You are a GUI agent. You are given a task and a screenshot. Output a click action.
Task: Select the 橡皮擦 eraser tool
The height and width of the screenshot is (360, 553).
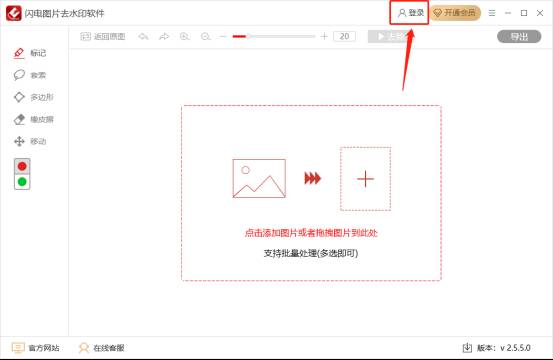point(33,120)
